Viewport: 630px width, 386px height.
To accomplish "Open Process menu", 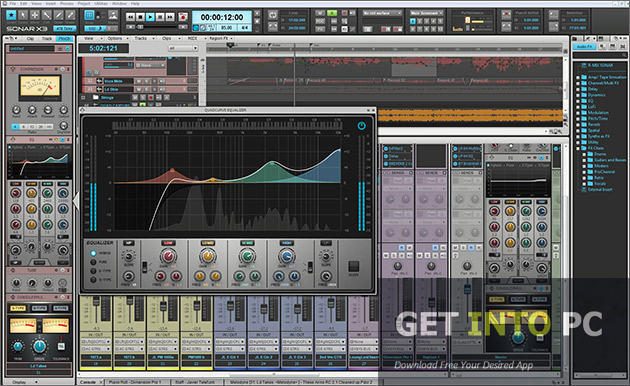I will pos(66,4).
